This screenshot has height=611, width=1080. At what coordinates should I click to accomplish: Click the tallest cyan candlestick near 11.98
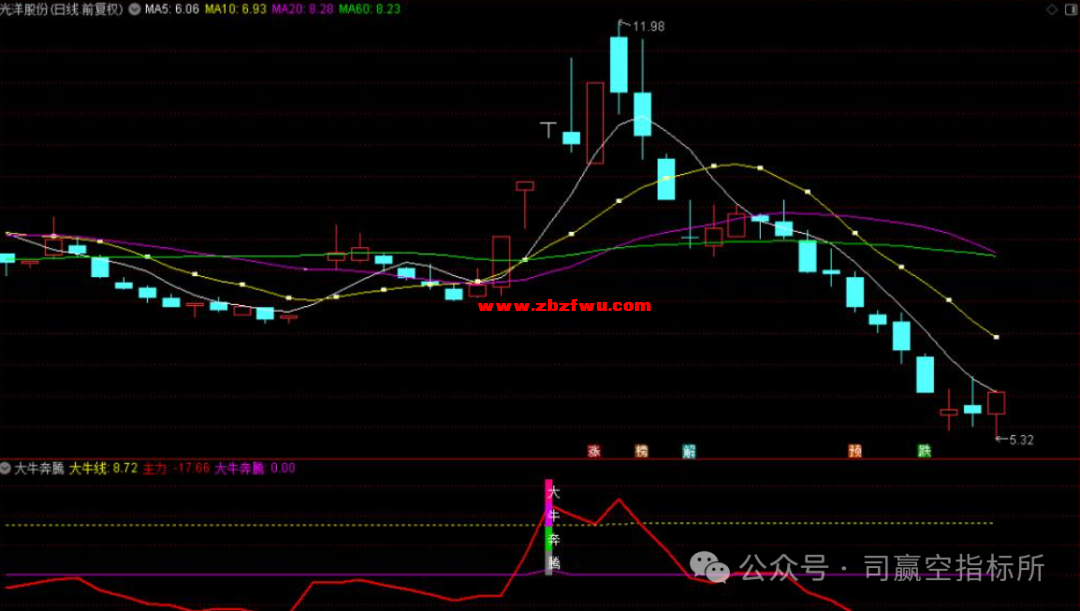[x=619, y=64]
